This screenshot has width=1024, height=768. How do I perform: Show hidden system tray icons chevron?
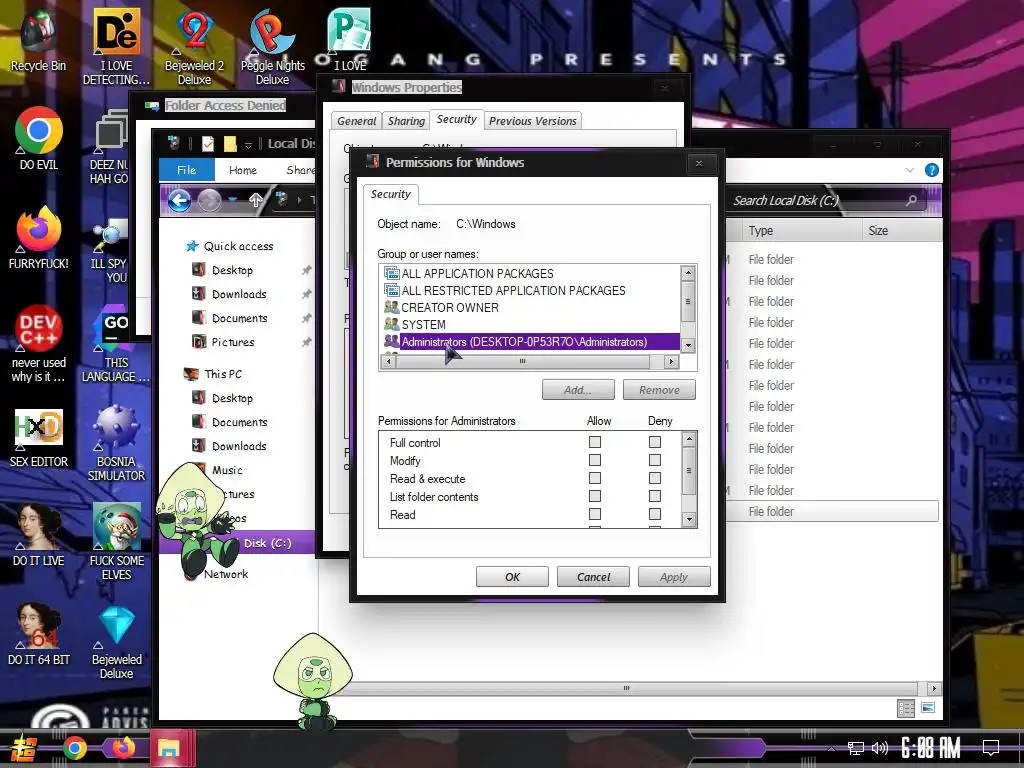[831, 748]
